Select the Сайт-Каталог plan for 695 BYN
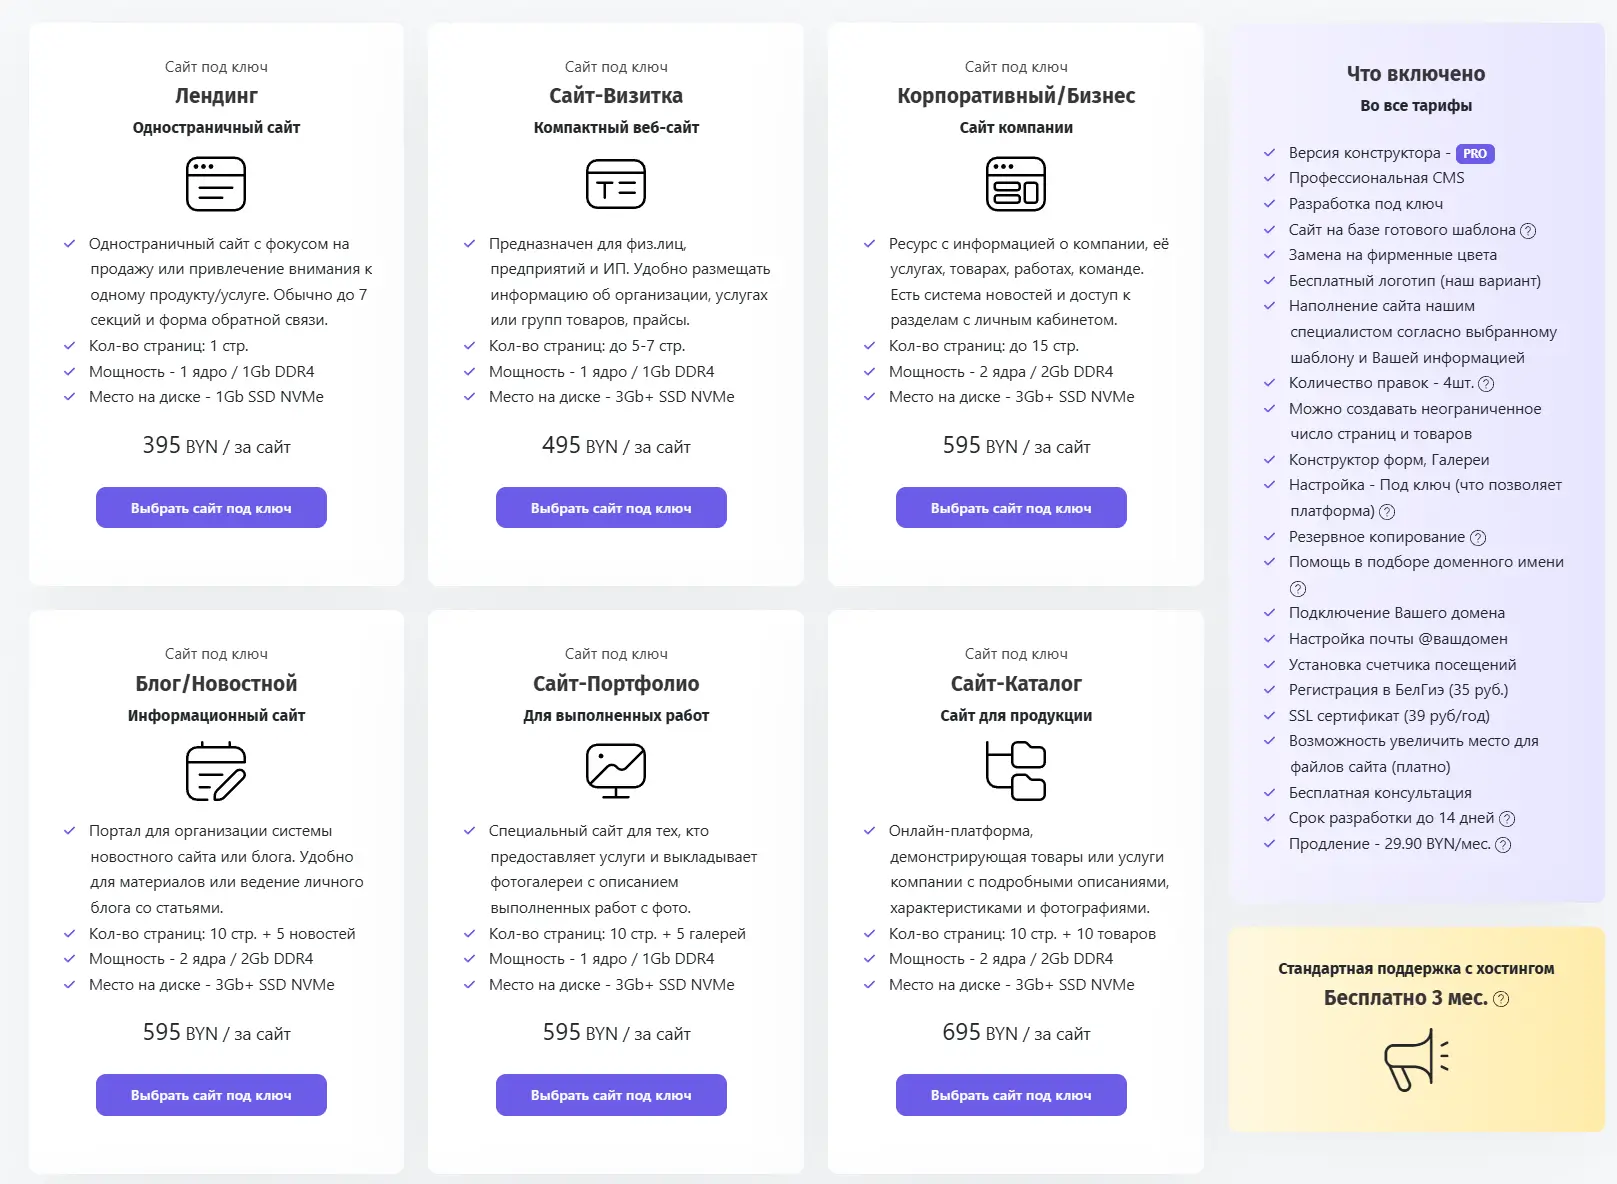 coord(1011,1095)
